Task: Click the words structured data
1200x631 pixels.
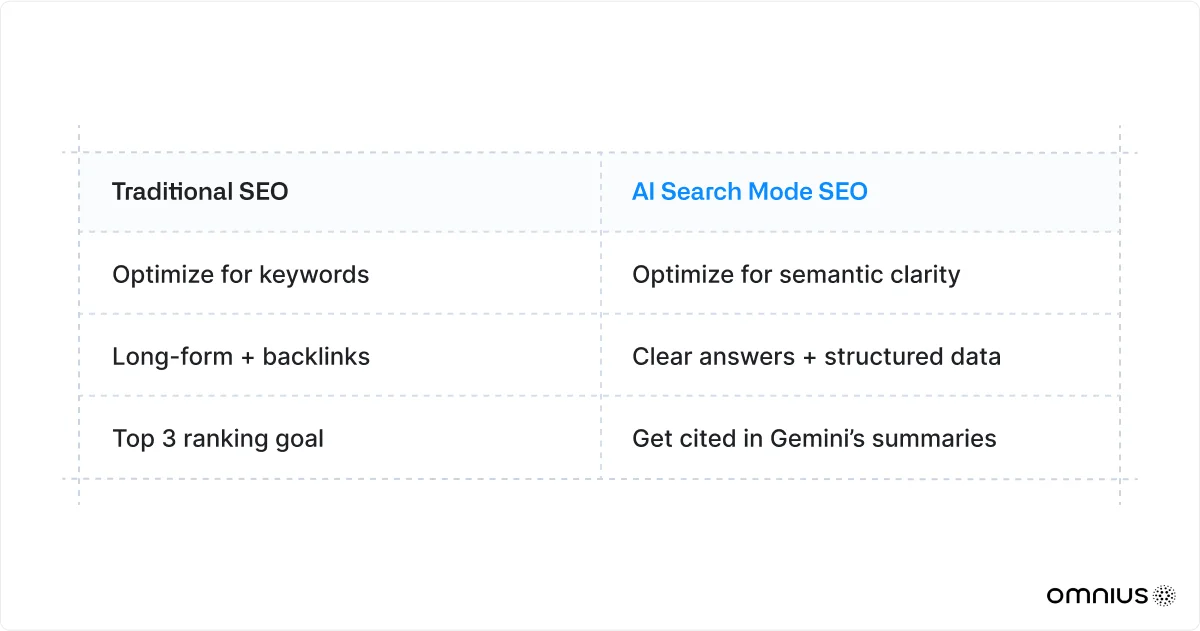Action: [x=912, y=356]
